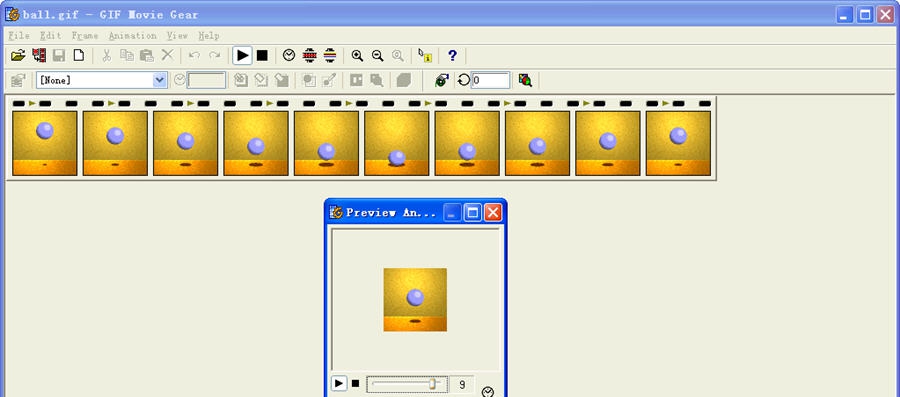Click Stop in the Preview Animation window

[355, 383]
